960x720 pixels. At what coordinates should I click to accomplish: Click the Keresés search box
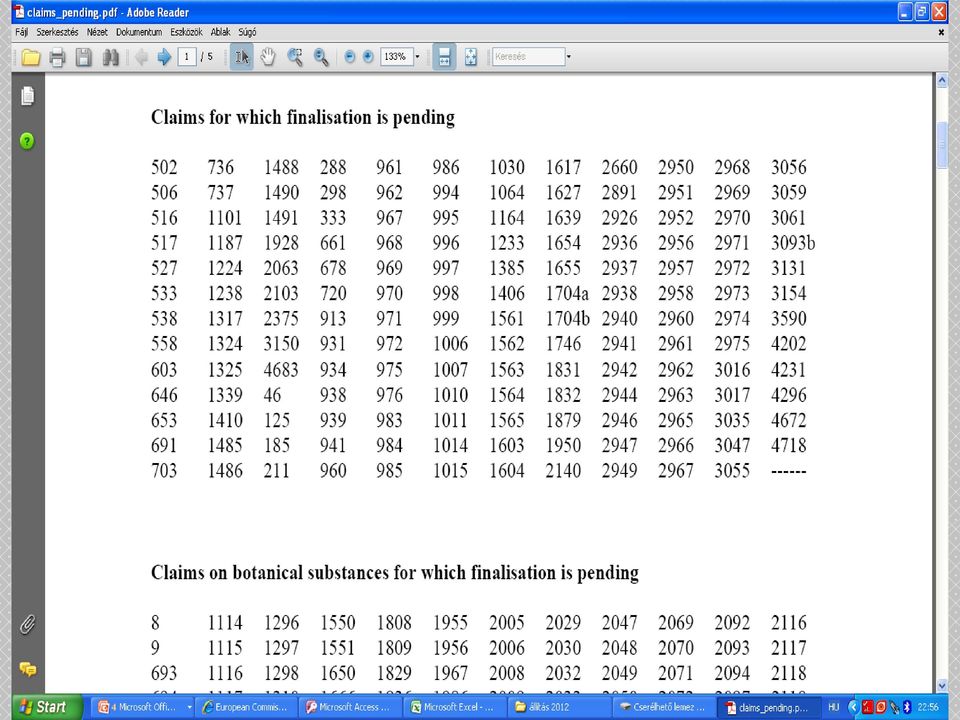point(528,57)
